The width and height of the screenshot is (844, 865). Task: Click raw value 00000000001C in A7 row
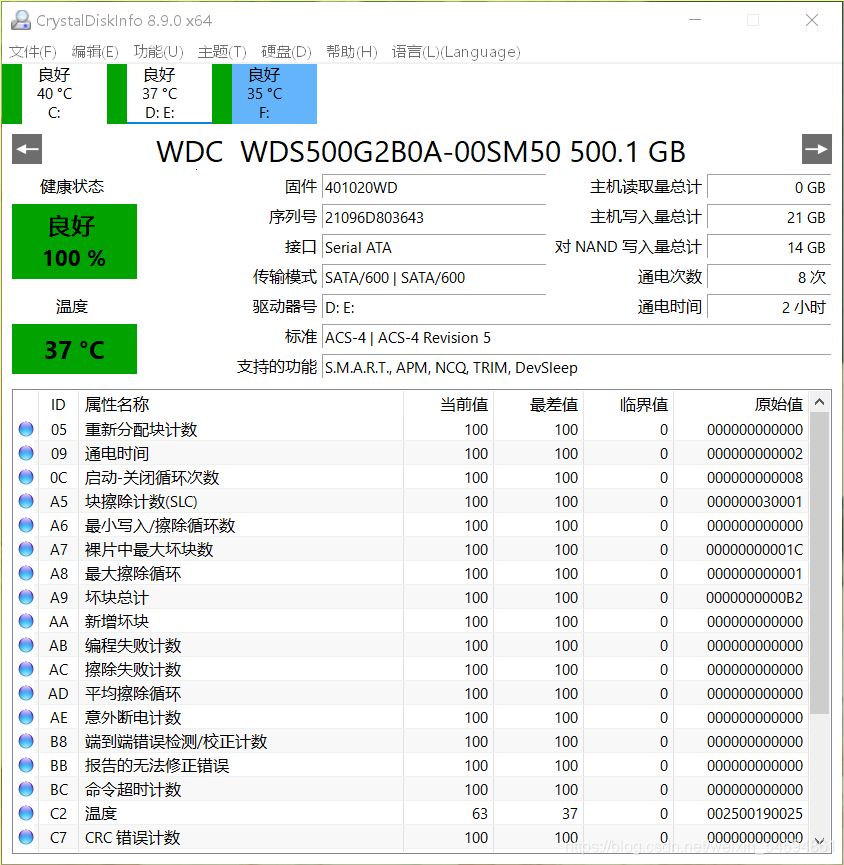(x=755, y=549)
